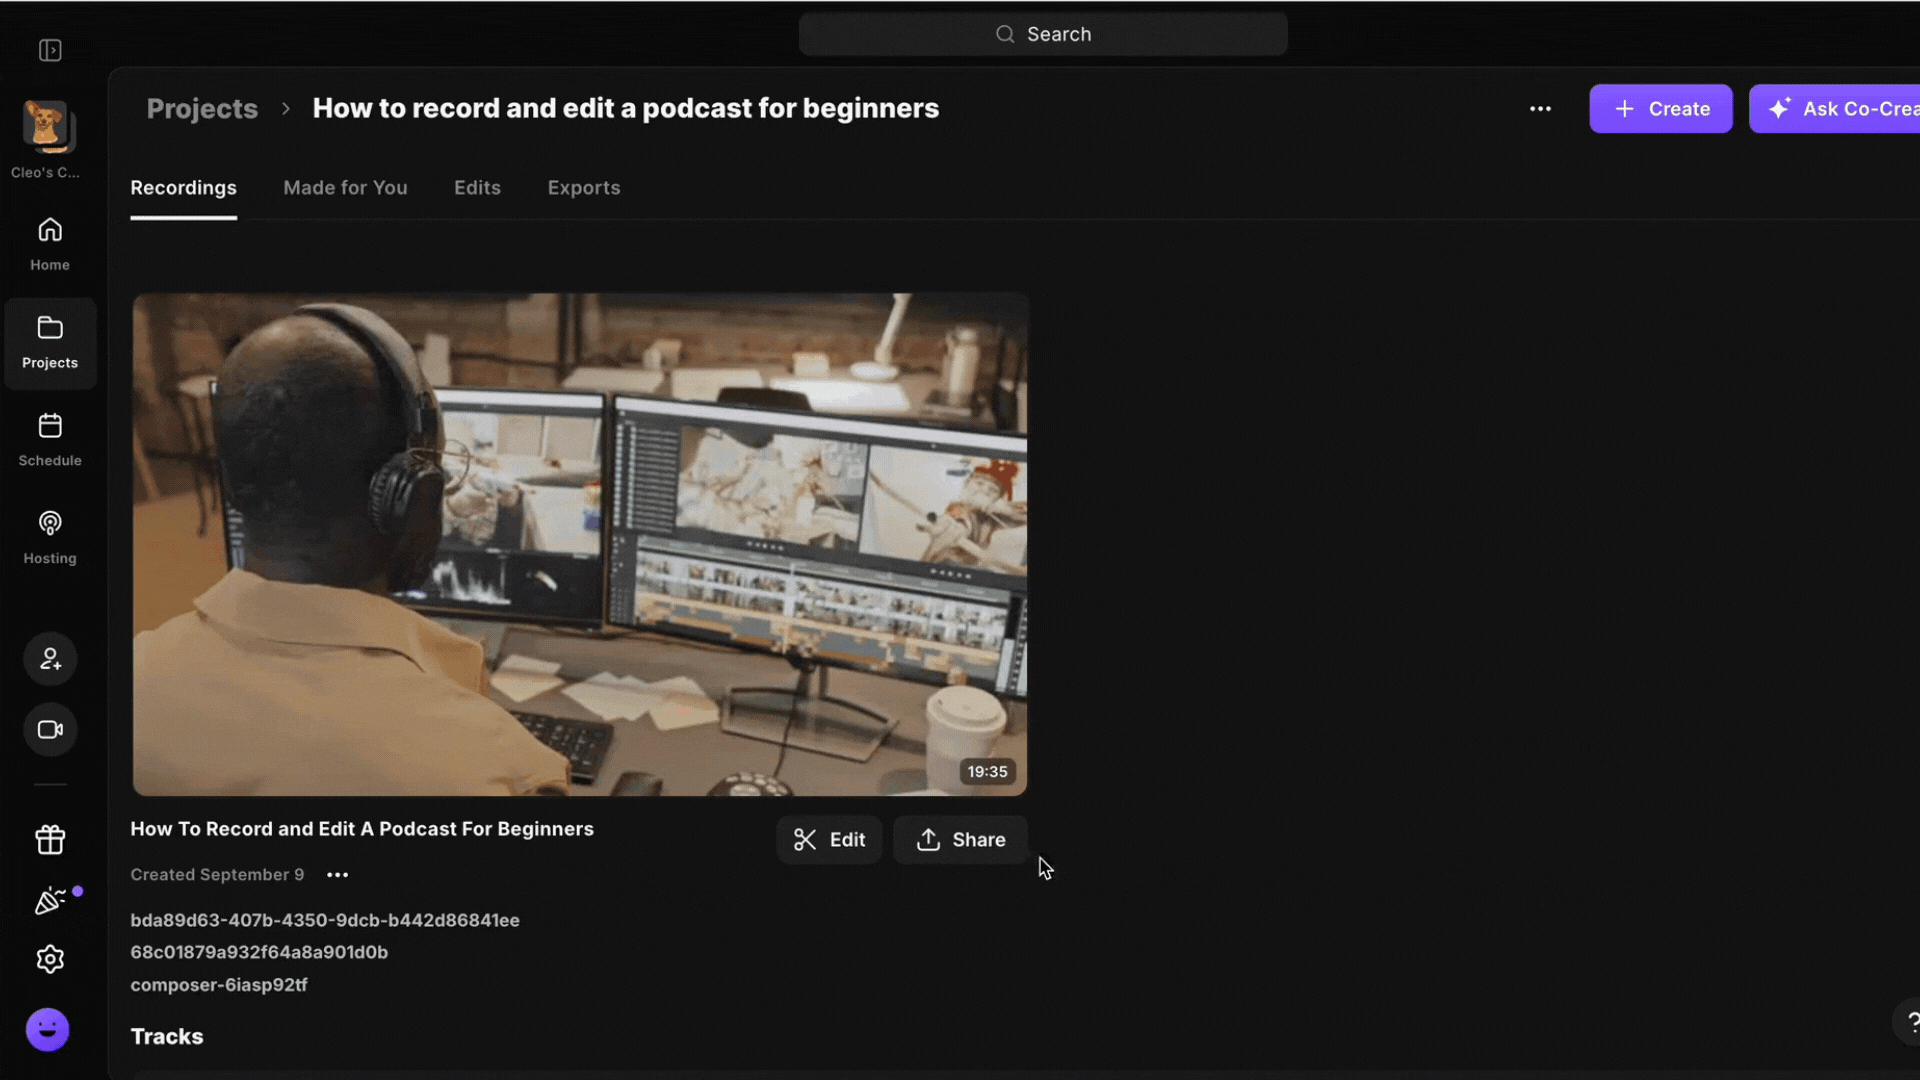Open the Schedule calendar section
1920x1080 pixels.
coord(50,439)
